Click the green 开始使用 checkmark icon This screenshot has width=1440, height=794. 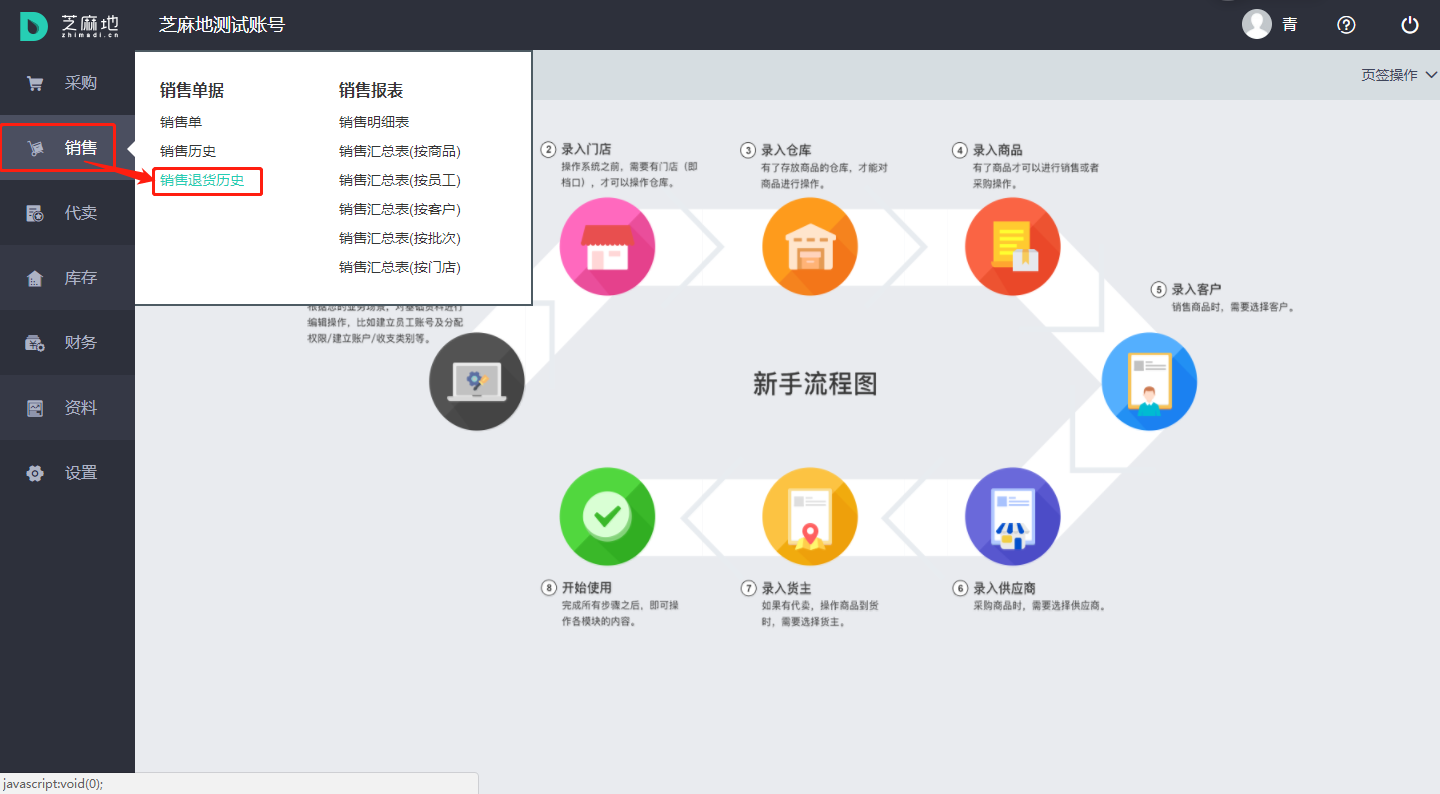click(x=607, y=517)
